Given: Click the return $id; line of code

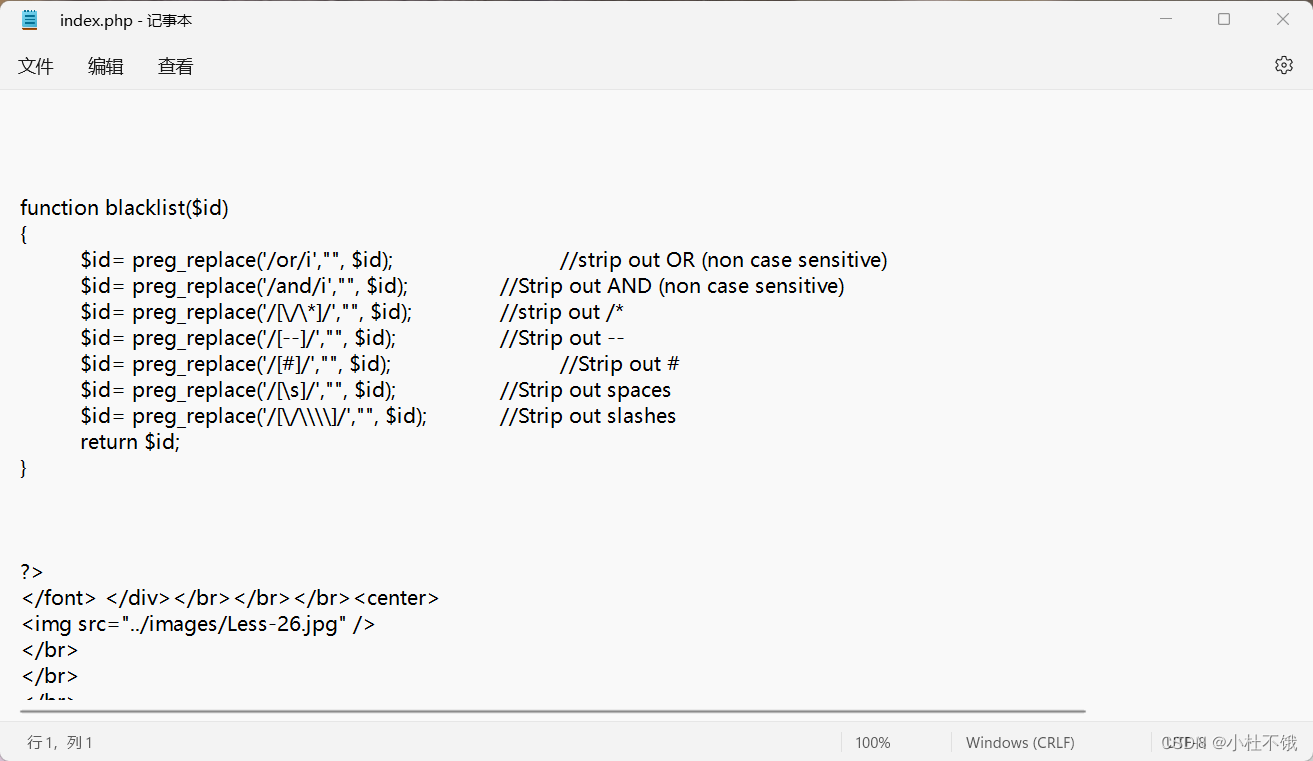Looking at the screenshot, I should click(x=130, y=441).
